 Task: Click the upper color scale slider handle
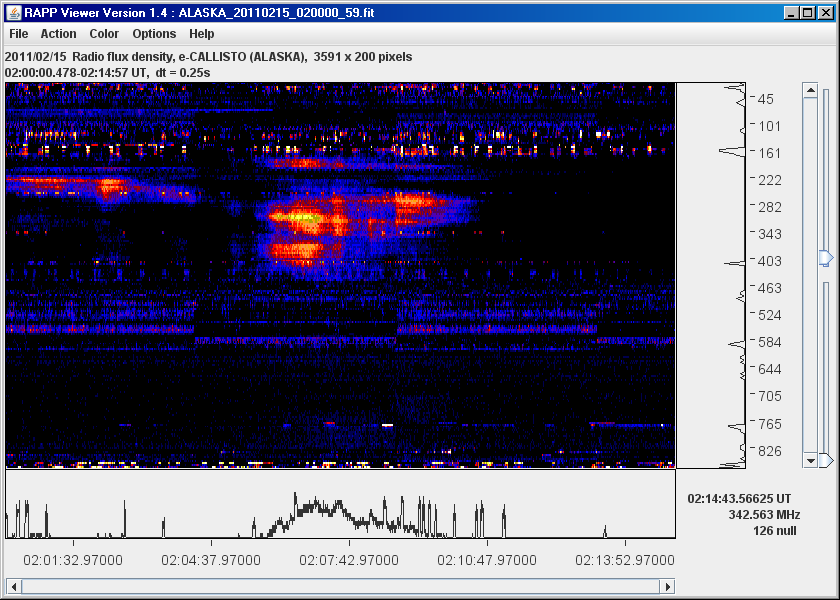[x=827, y=258]
